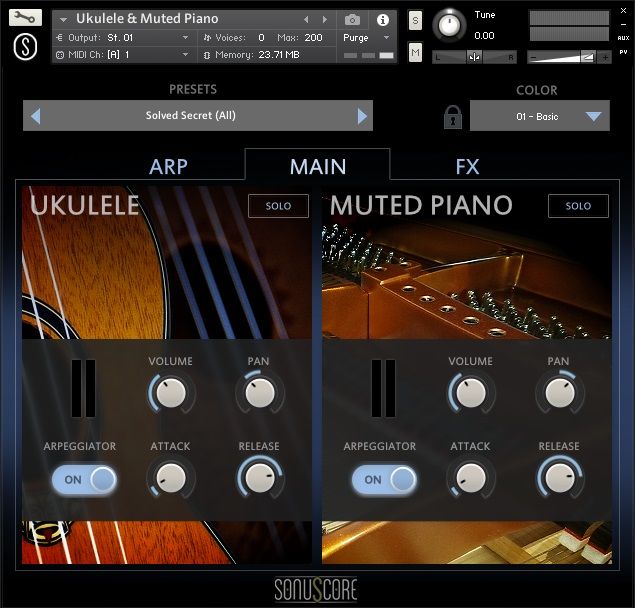Click the Memory 23.71 MB readout
Image resolution: width=635 pixels, height=608 pixels.
coord(279,55)
